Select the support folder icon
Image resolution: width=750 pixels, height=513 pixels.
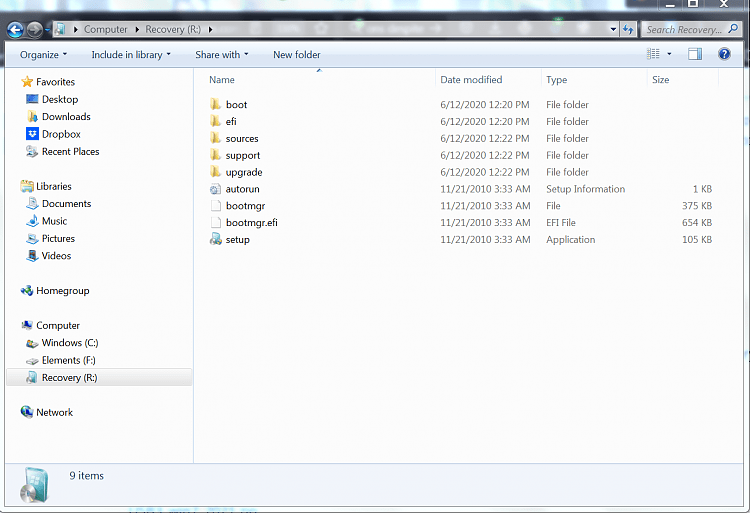tap(215, 155)
